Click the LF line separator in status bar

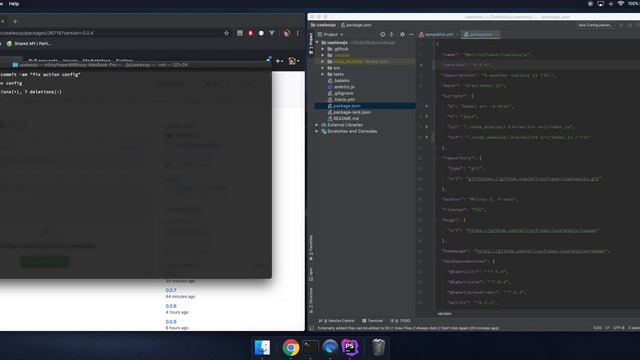[607, 328]
